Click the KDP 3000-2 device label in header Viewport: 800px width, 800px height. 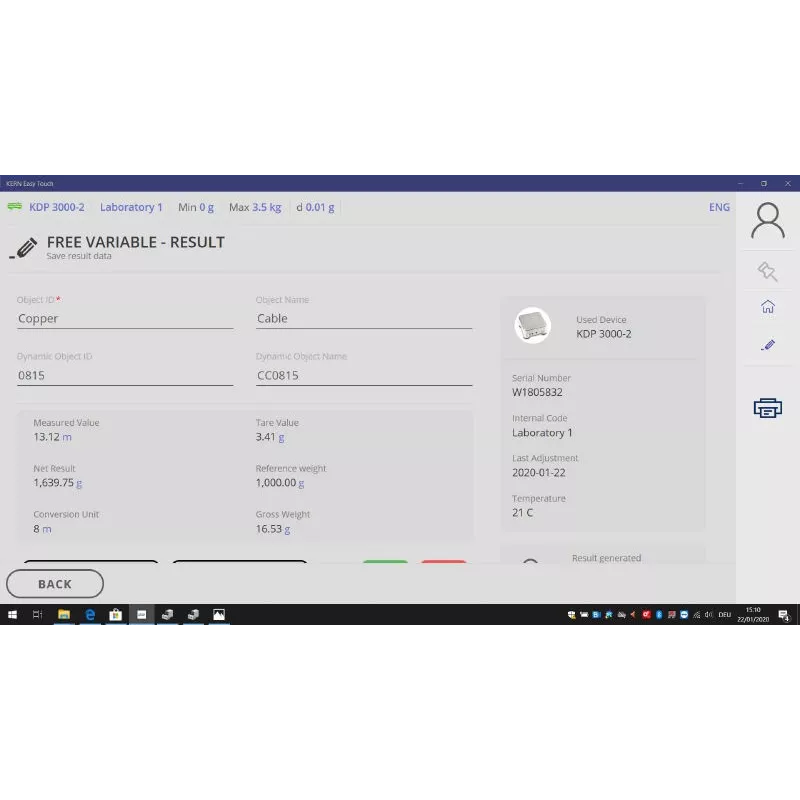coord(57,207)
